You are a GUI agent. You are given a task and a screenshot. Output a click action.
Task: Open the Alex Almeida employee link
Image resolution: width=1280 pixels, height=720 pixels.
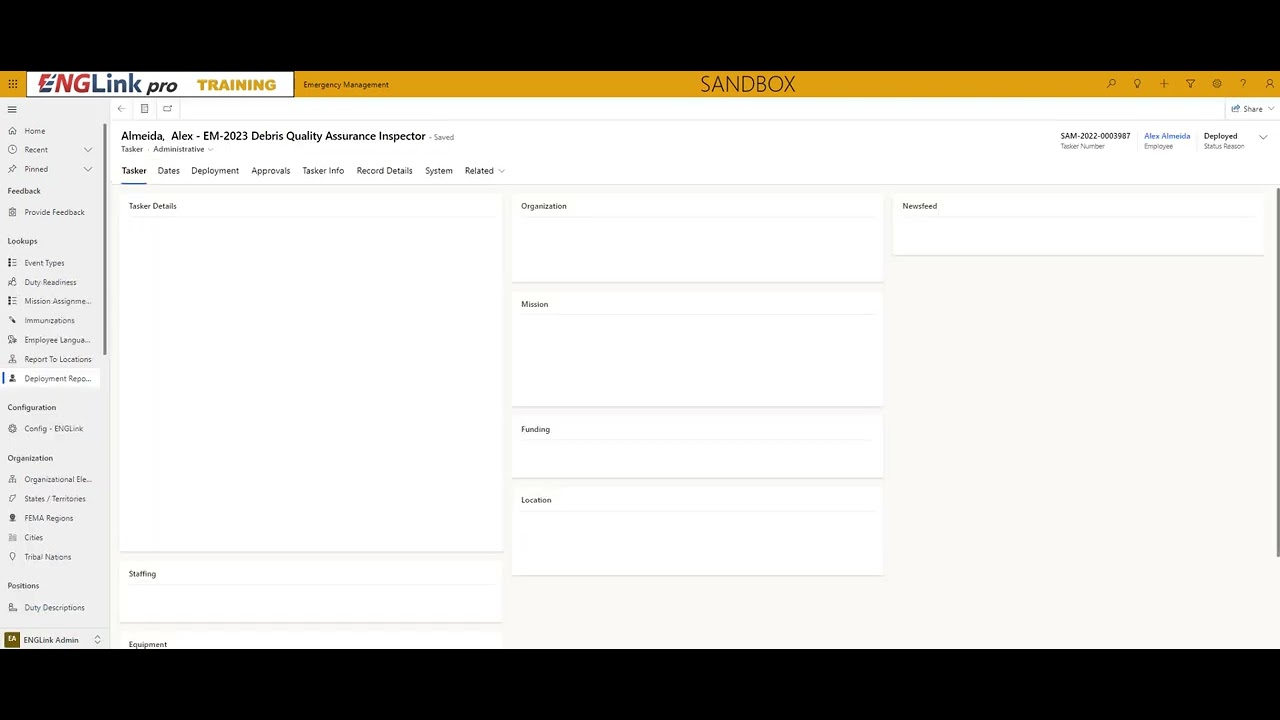pos(1167,136)
